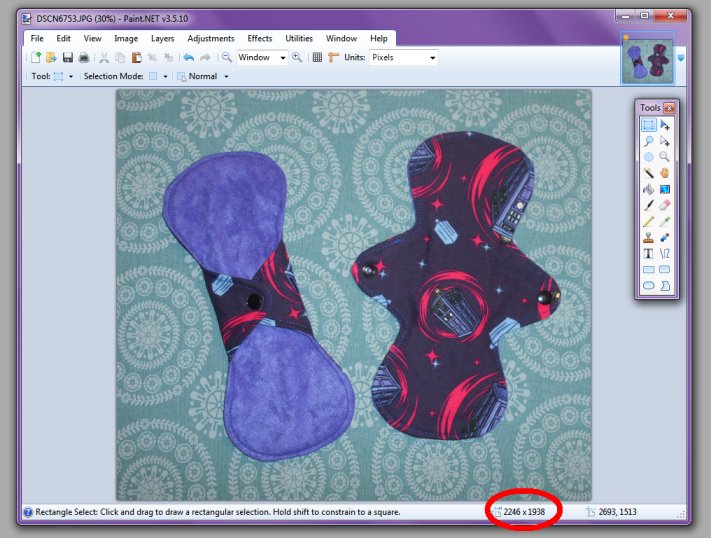Expand the Units Pixels dropdown
The height and width of the screenshot is (538, 711).
coord(432,58)
